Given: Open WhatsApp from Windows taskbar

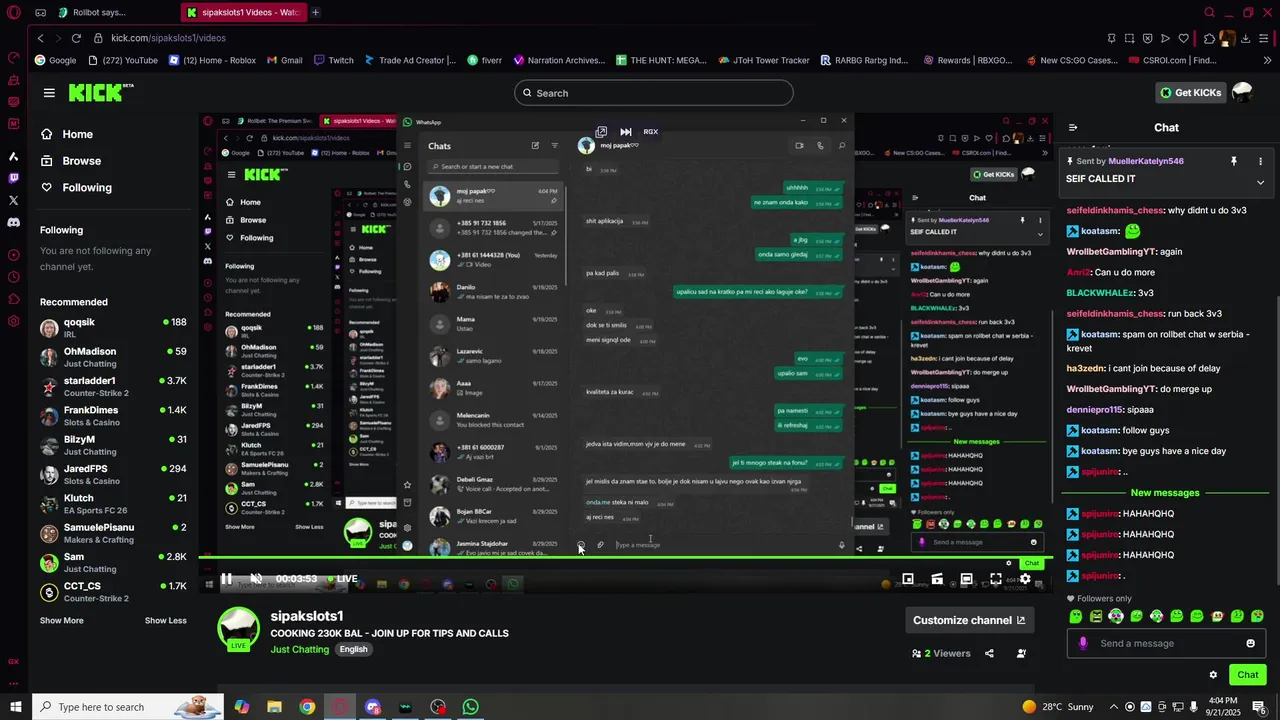Looking at the screenshot, I should point(470,707).
